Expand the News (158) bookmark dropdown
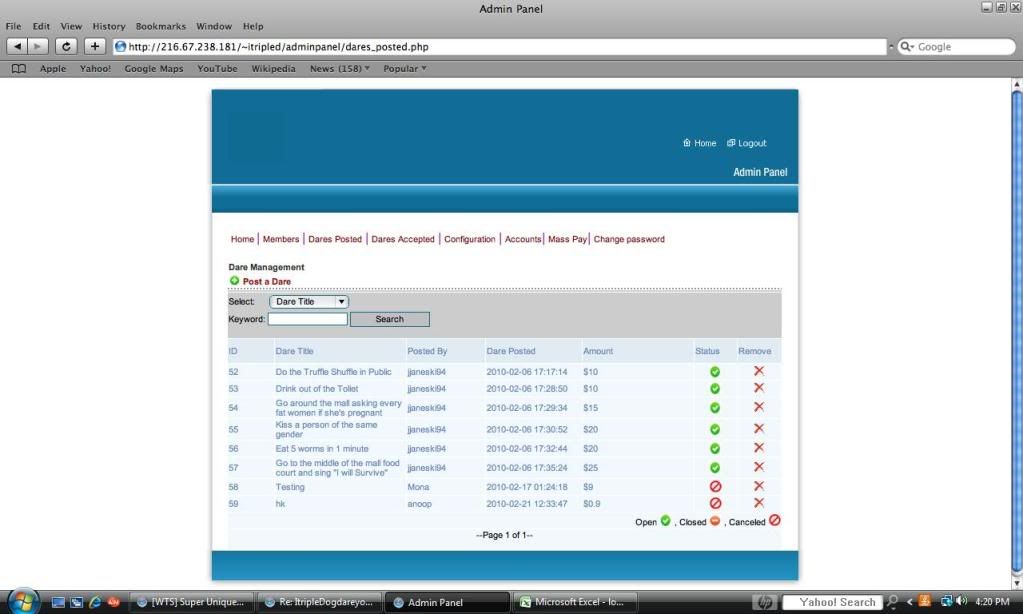The height and width of the screenshot is (614, 1023). pyautogui.click(x=339, y=69)
